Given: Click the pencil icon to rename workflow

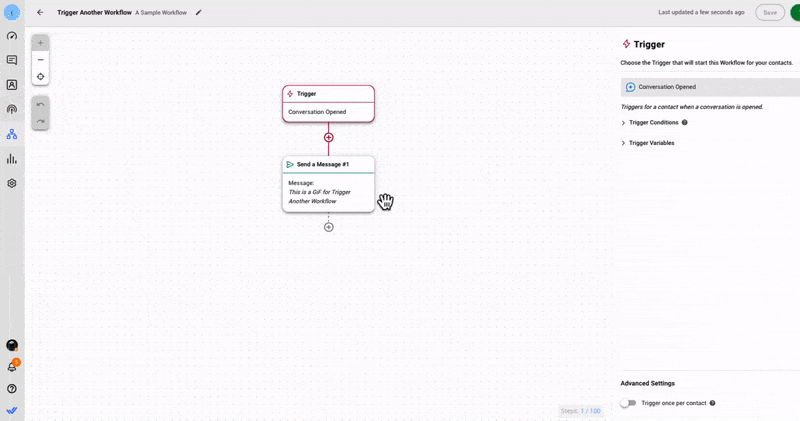Looking at the screenshot, I should pyautogui.click(x=198, y=13).
